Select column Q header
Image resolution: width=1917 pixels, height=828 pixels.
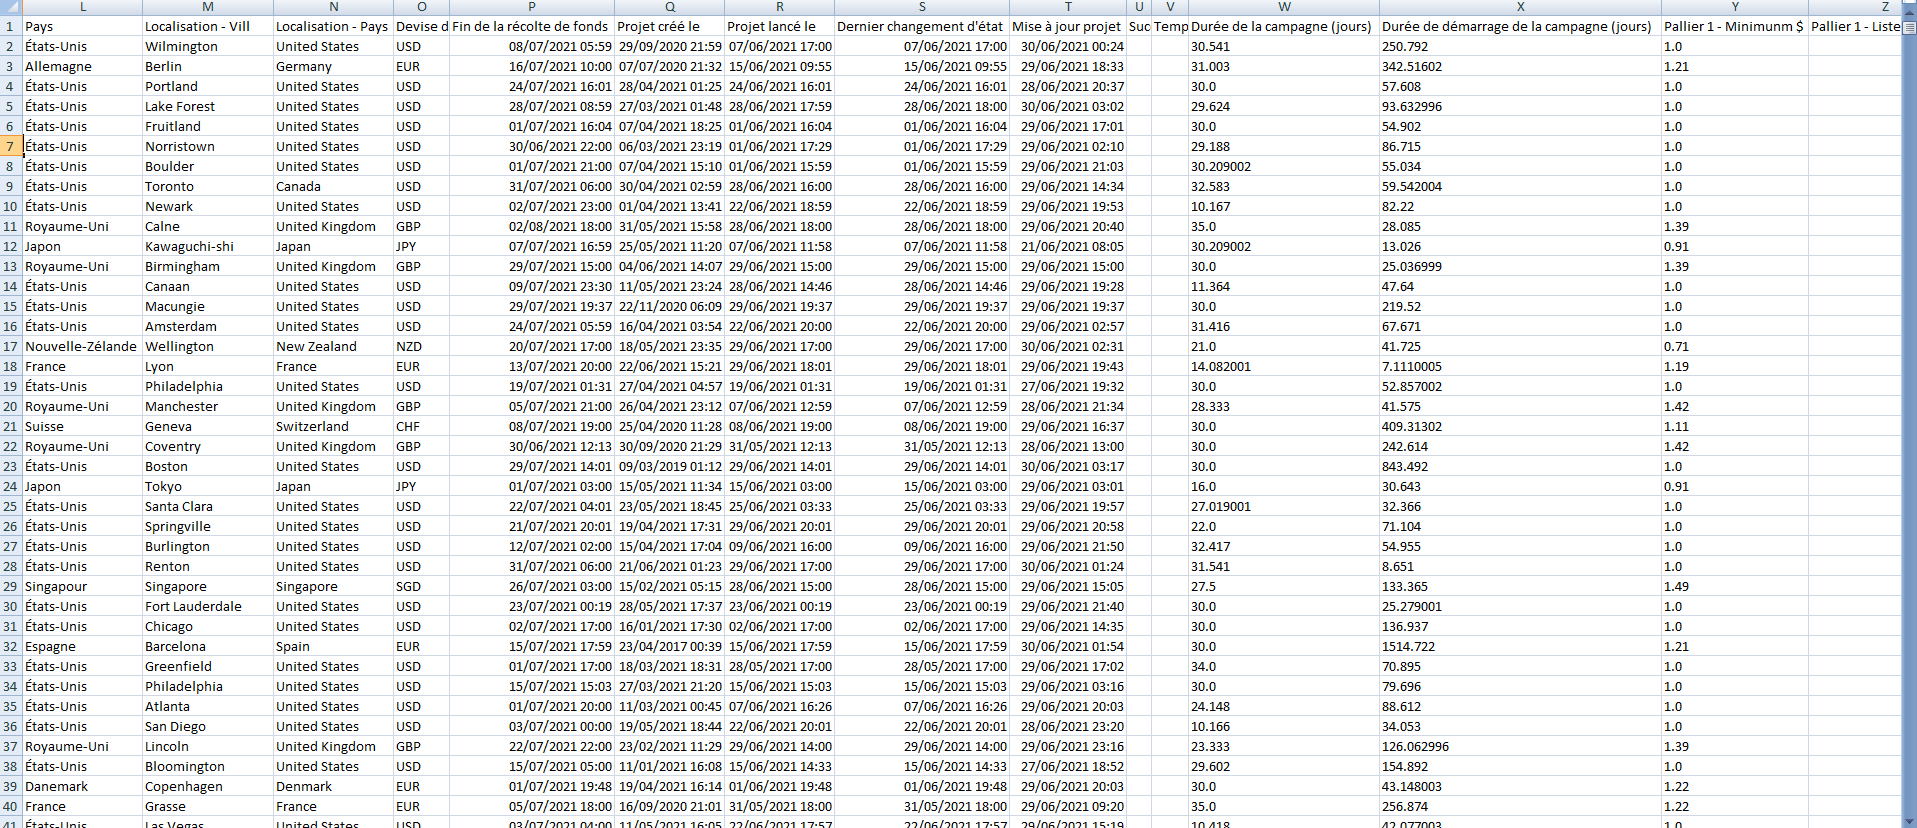coord(670,7)
